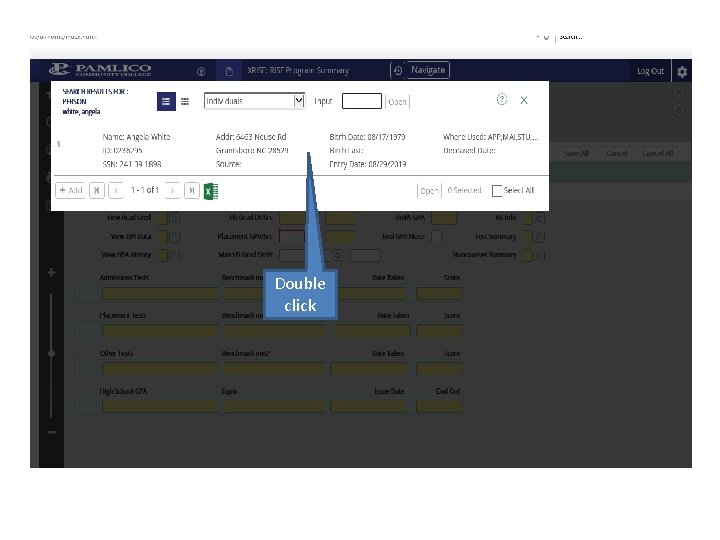The image size is (720, 540).
Task: Click the Where Used: APP,MAI,STU text
Action: point(490,137)
